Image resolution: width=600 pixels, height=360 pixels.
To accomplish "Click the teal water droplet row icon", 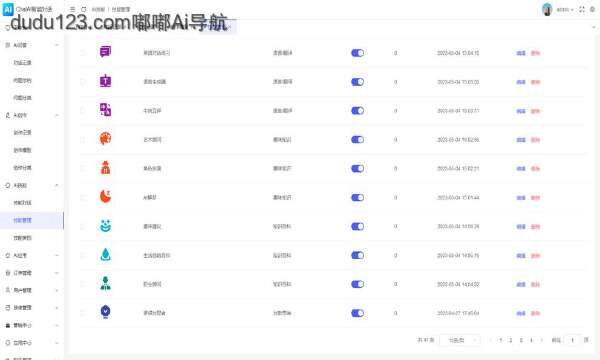I will pos(105,254).
